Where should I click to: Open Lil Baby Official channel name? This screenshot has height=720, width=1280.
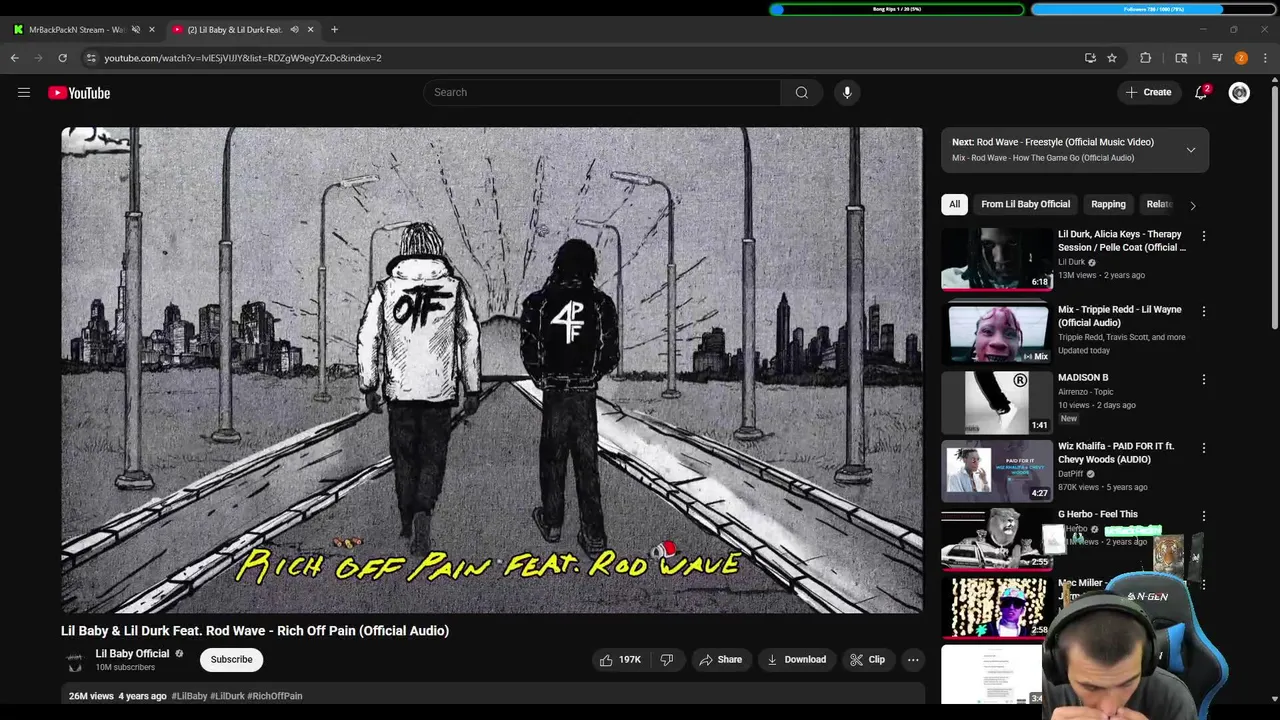[132, 654]
